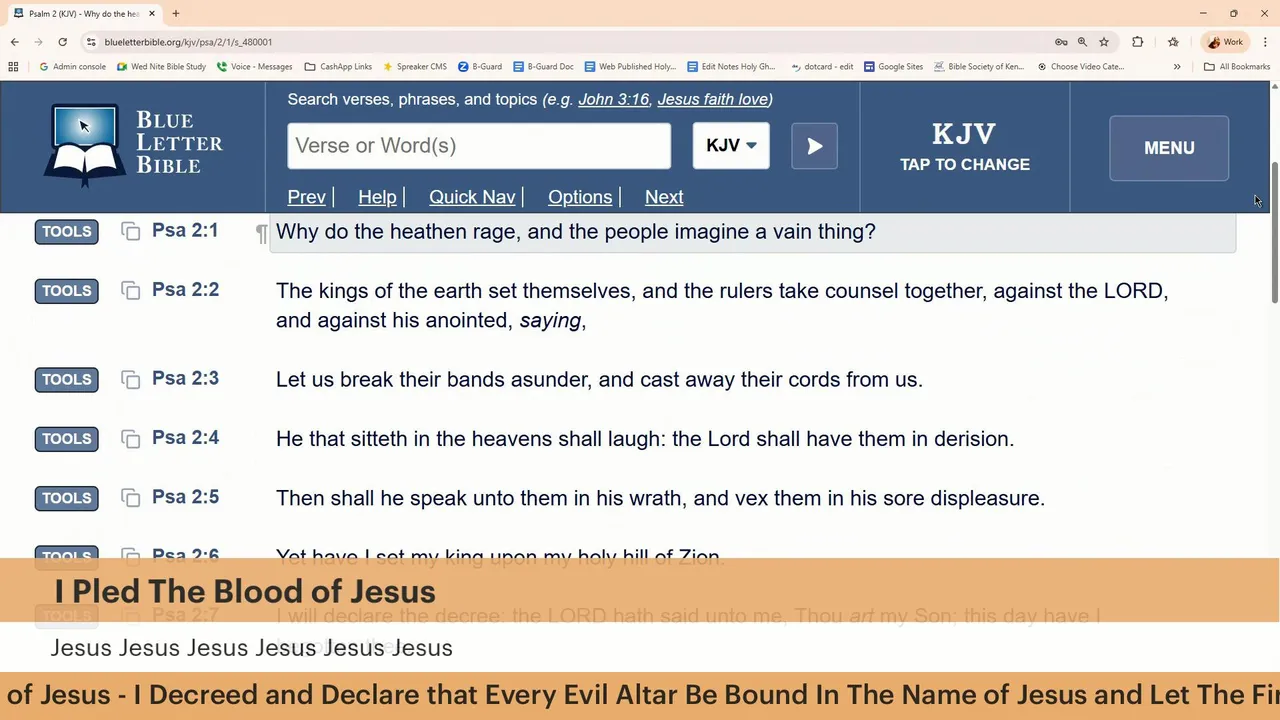
Task: Go to the Next chapter link
Action: point(664,197)
